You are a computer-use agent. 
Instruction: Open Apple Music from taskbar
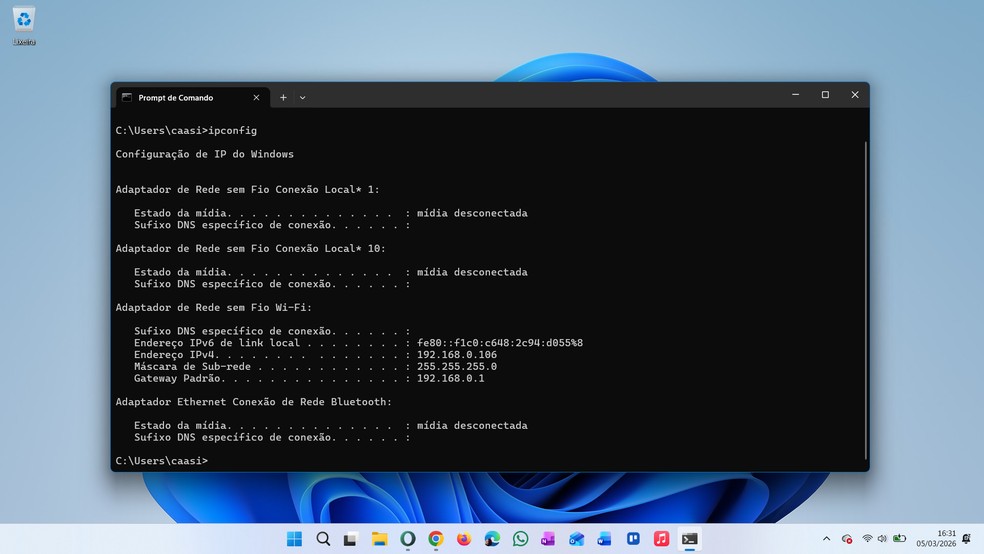click(x=661, y=539)
